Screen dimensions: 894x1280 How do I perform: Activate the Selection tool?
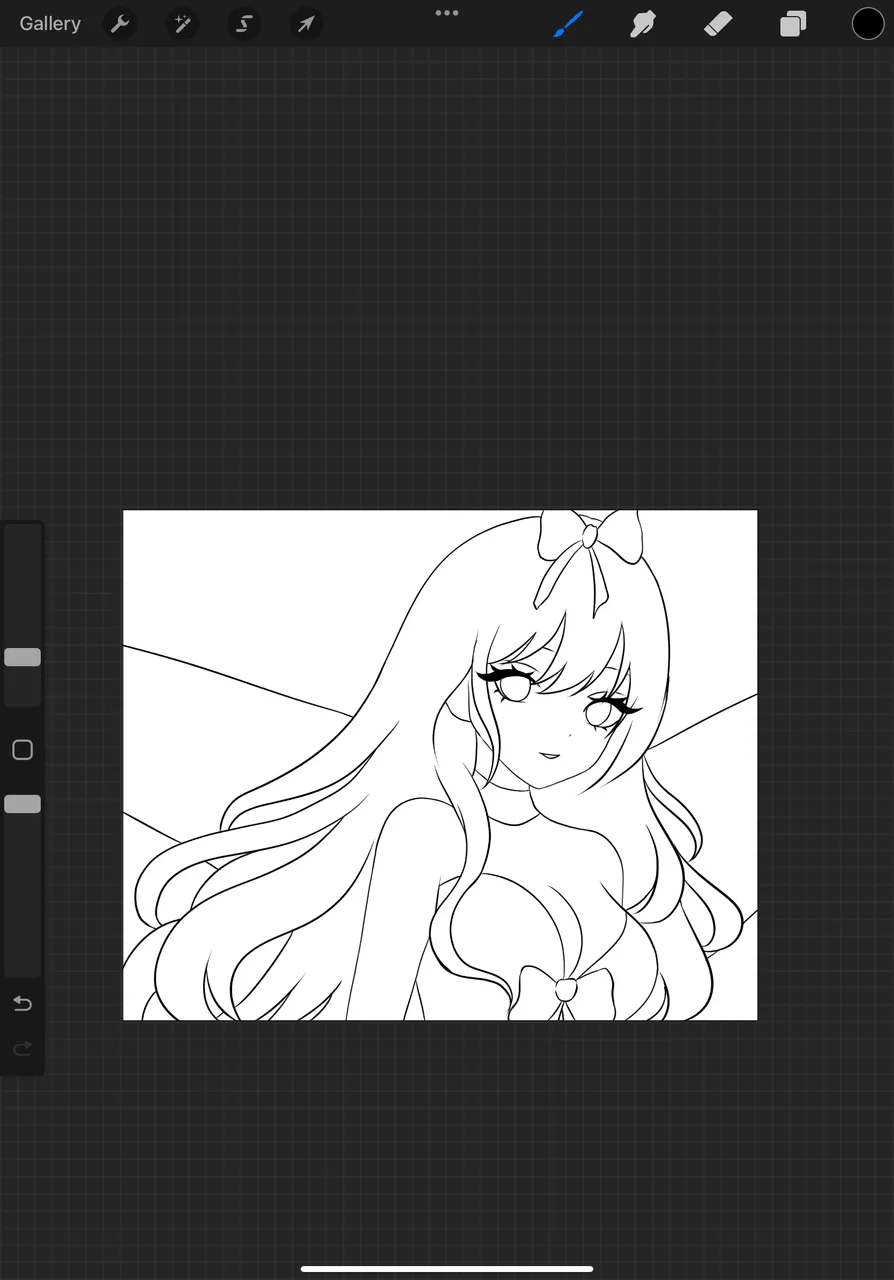point(244,23)
